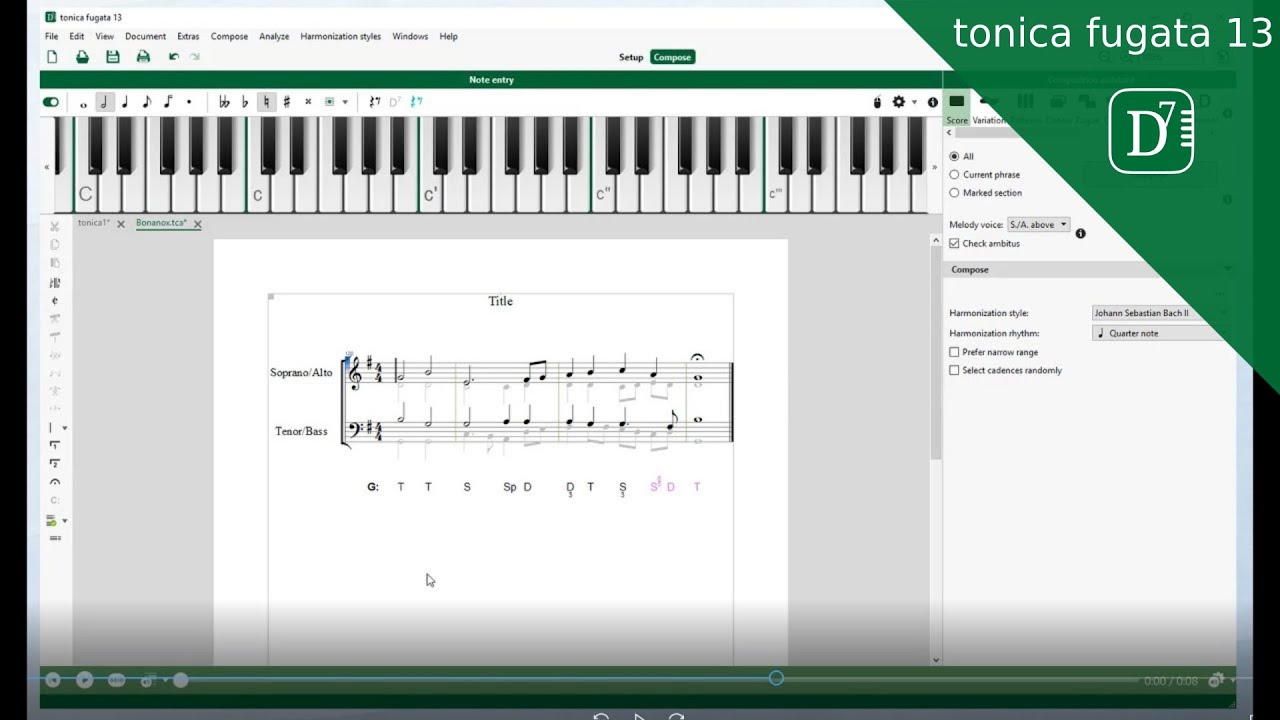This screenshot has width=1280, height=720.
Task: Click the cut-time signature icon in sidebar
Action: click(55, 300)
